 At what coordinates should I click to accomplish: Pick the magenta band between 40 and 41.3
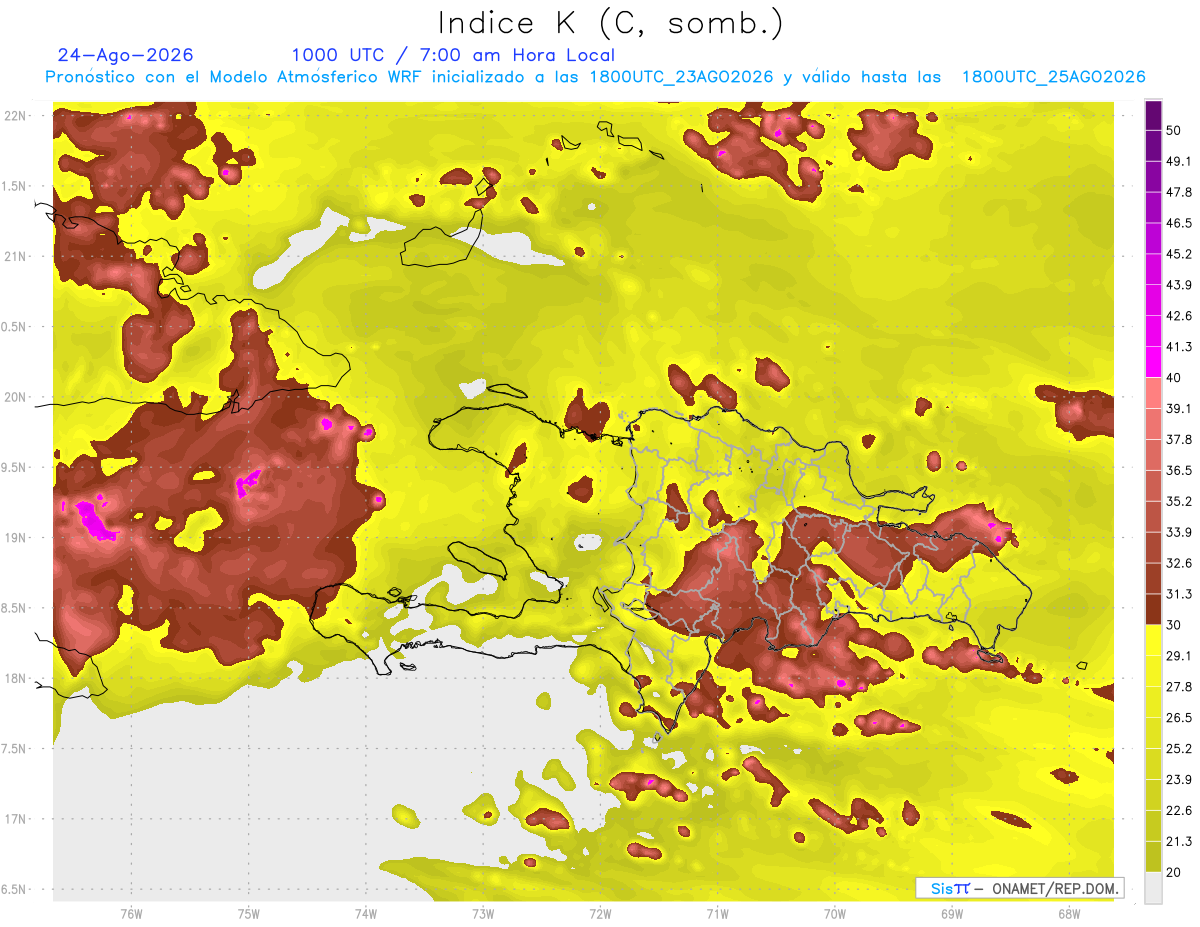point(1153,362)
